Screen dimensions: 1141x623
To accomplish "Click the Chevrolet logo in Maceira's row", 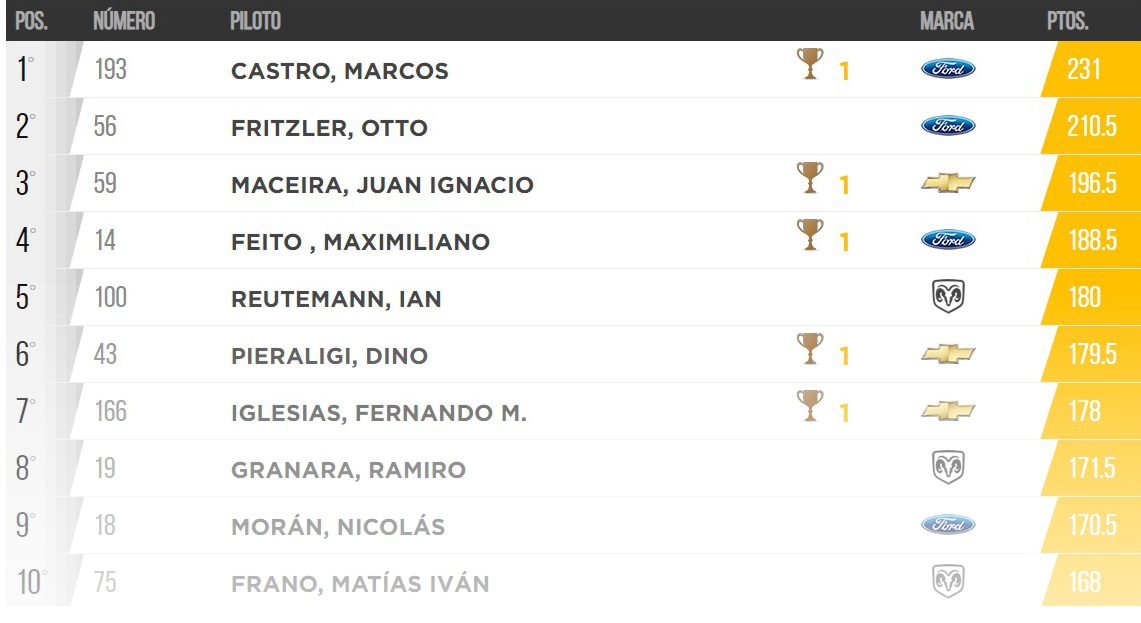I will 947,183.
